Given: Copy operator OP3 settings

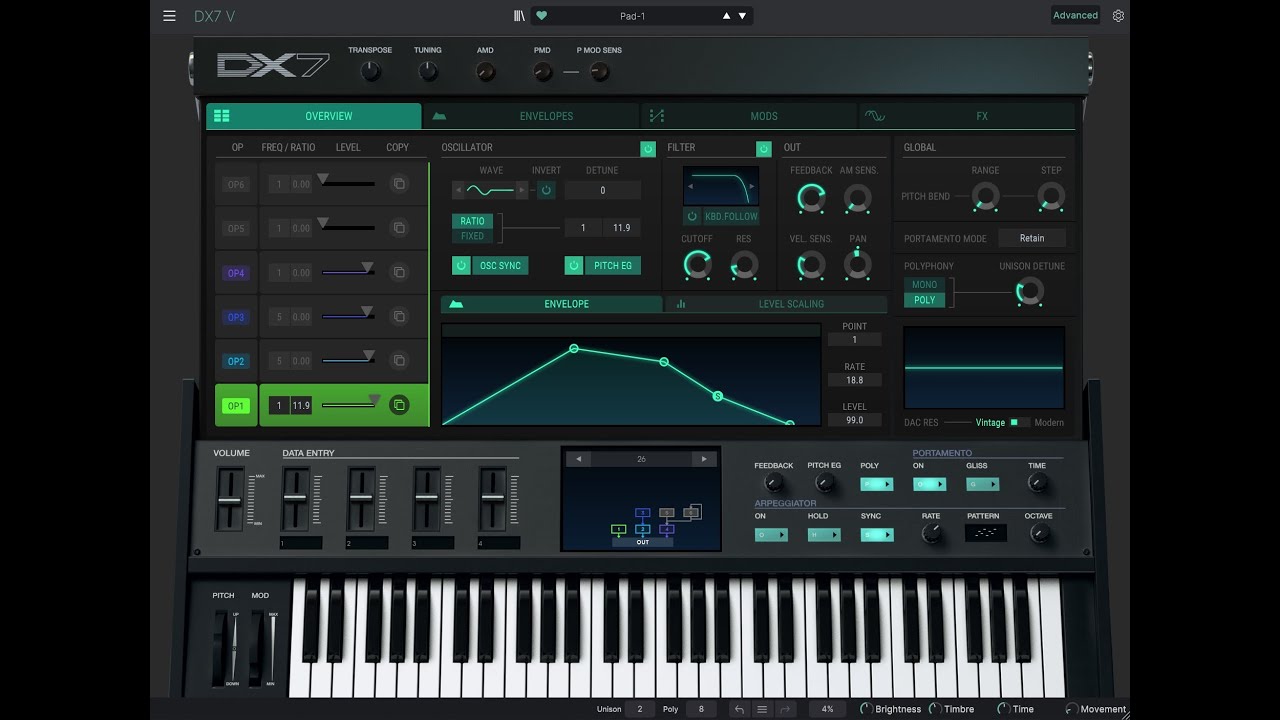Looking at the screenshot, I should 399,317.
